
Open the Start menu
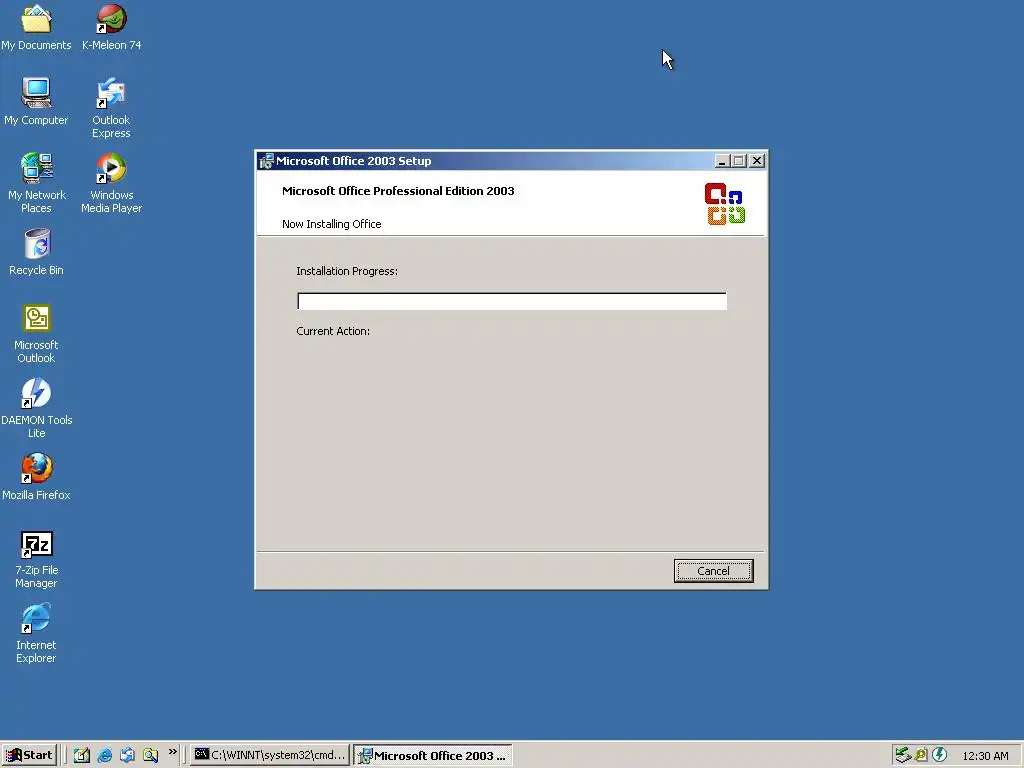tap(29, 755)
